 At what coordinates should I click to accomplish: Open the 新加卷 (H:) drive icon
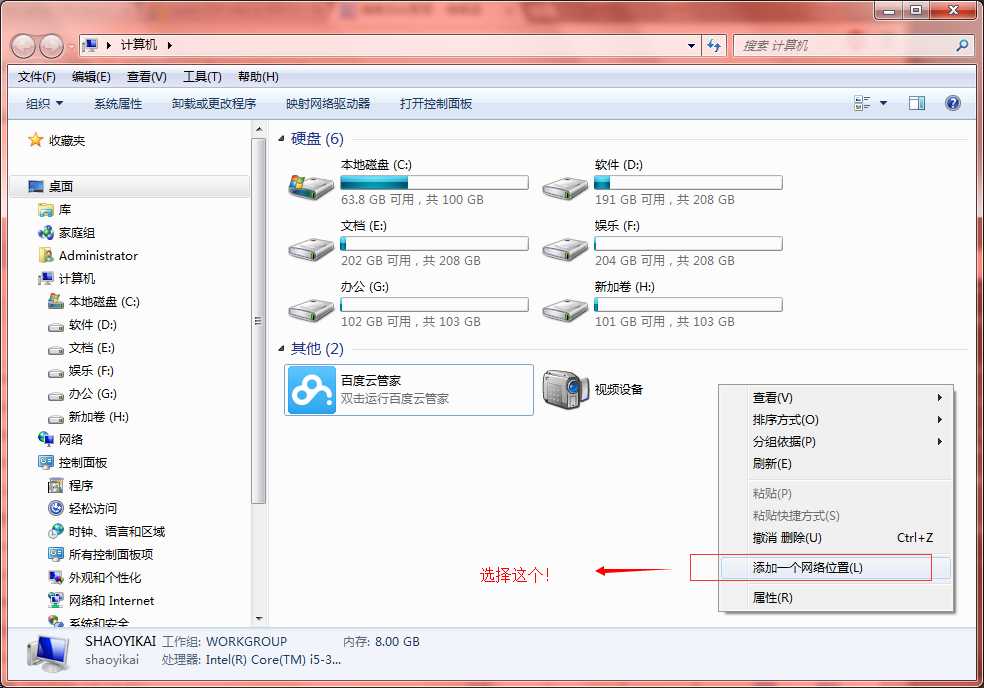(565, 309)
